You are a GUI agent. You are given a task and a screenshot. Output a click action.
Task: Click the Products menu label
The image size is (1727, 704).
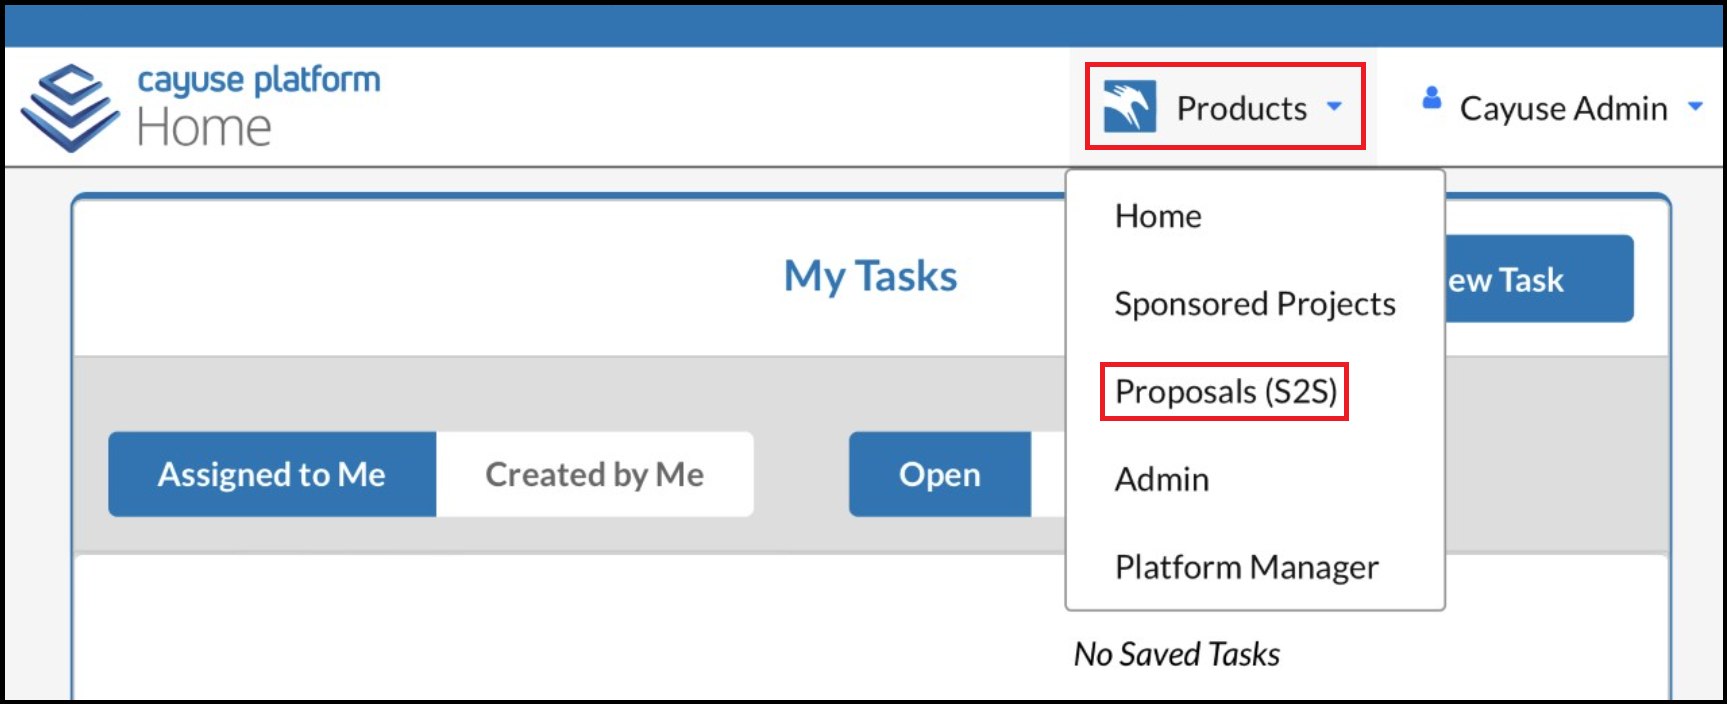coord(1241,108)
